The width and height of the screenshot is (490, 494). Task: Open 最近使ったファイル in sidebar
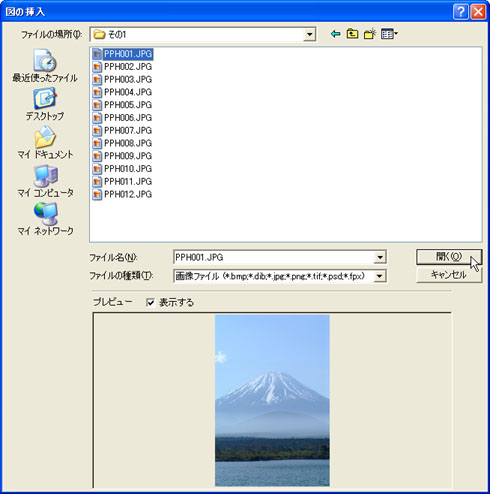[45, 66]
